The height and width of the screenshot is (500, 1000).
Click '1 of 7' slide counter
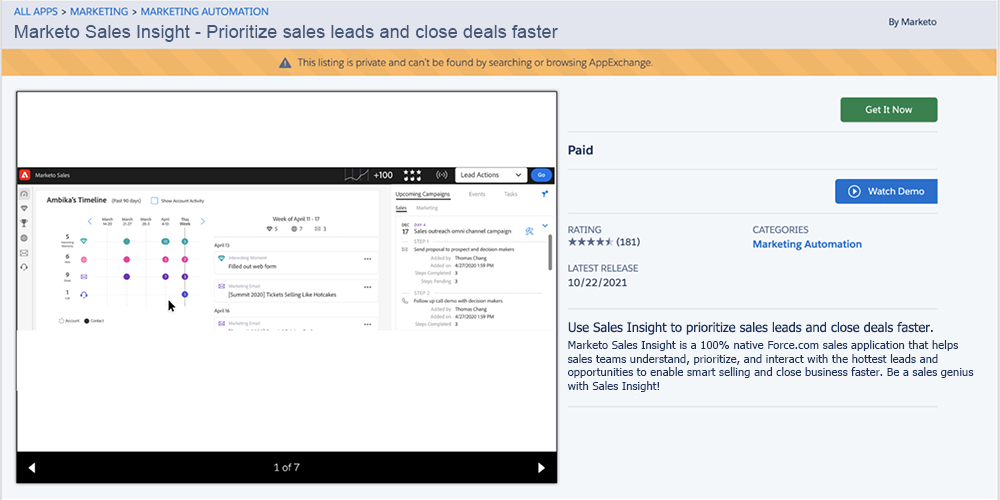(286, 467)
